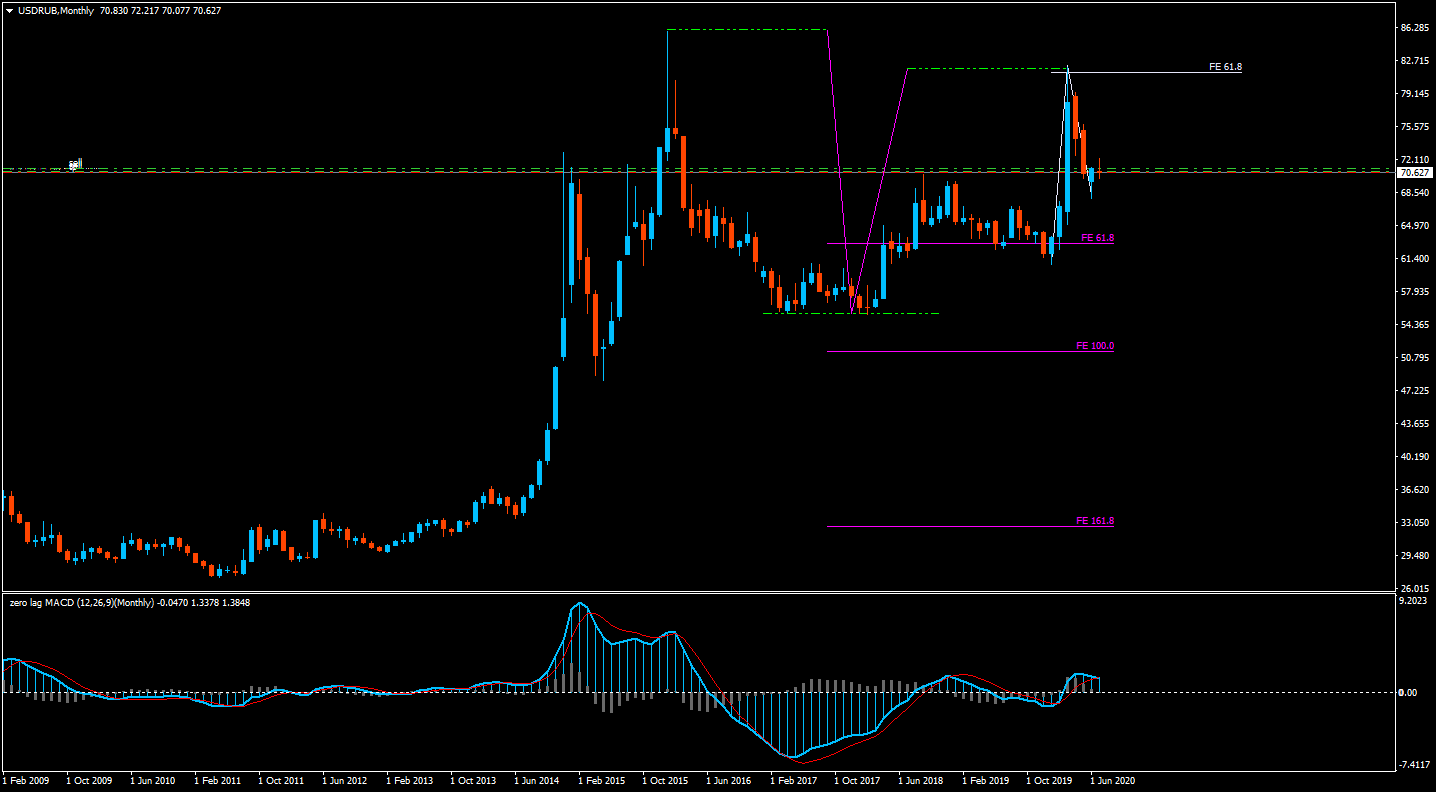This screenshot has width=1436, height=792.
Task: Click the open value 70.830 in the header
Action: click(115, 10)
